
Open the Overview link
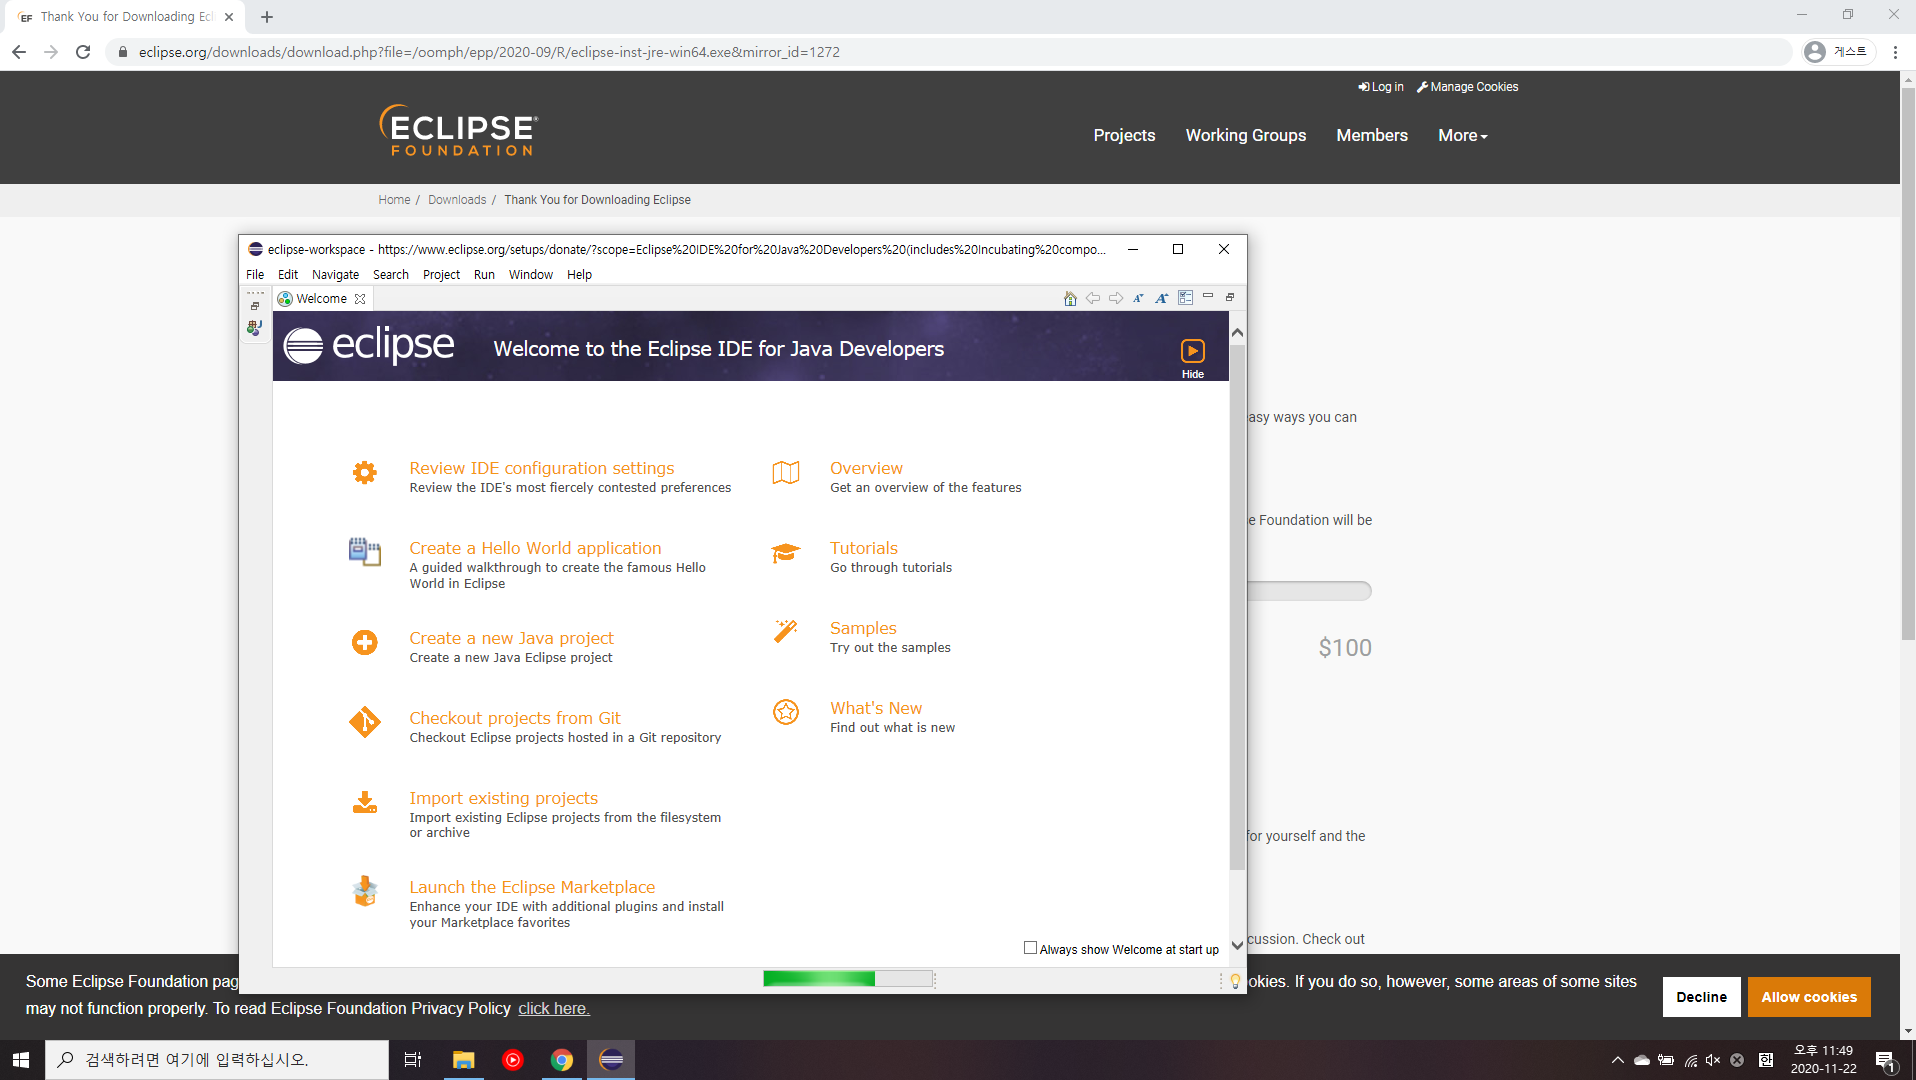click(x=866, y=468)
